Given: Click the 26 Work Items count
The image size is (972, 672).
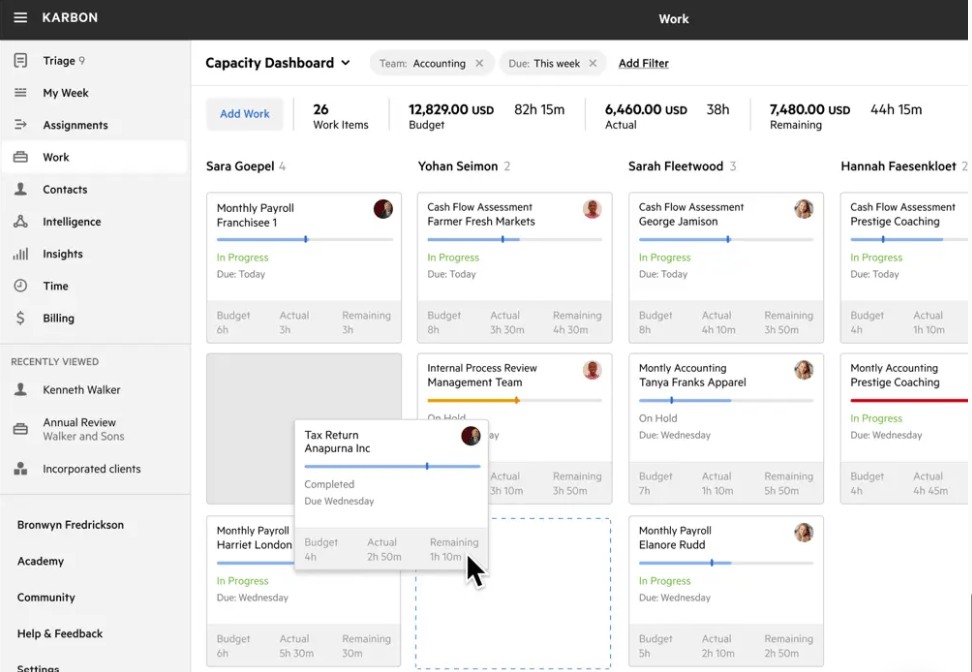Looking at the screenshot, I should (x=340, y=117).
